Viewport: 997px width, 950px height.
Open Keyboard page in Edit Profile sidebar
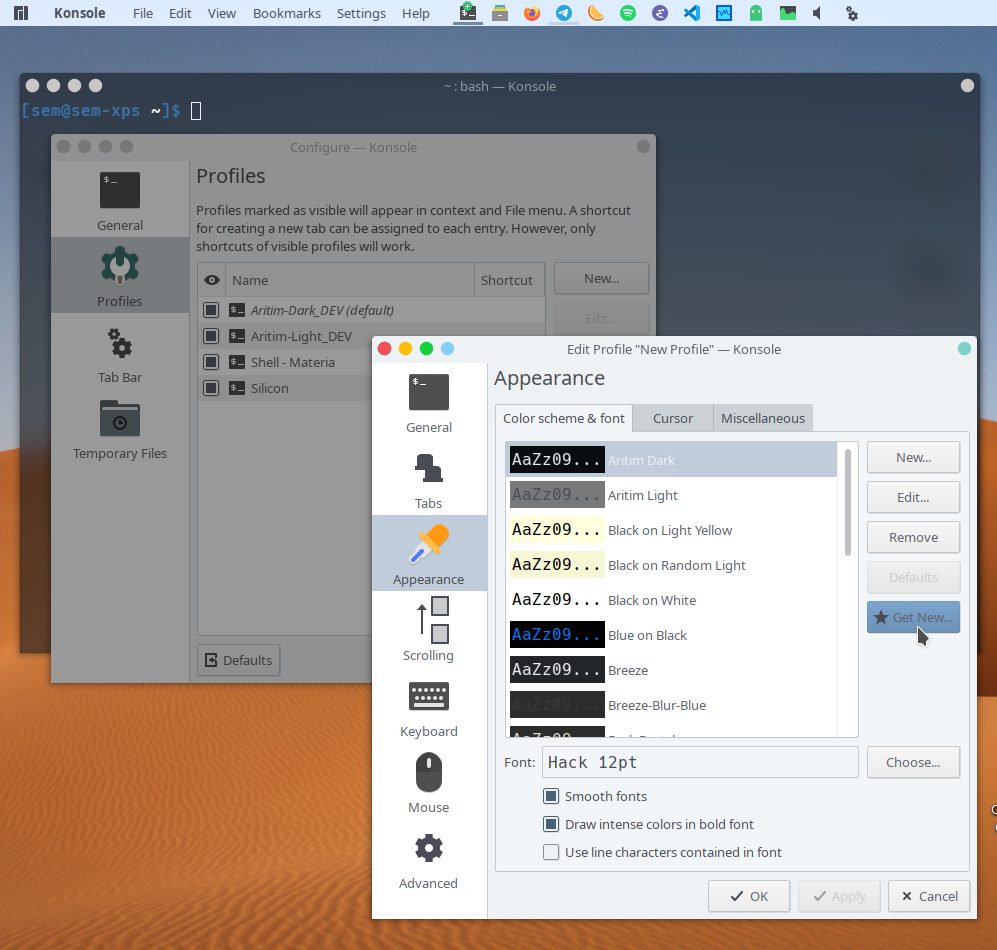point(429,708)
